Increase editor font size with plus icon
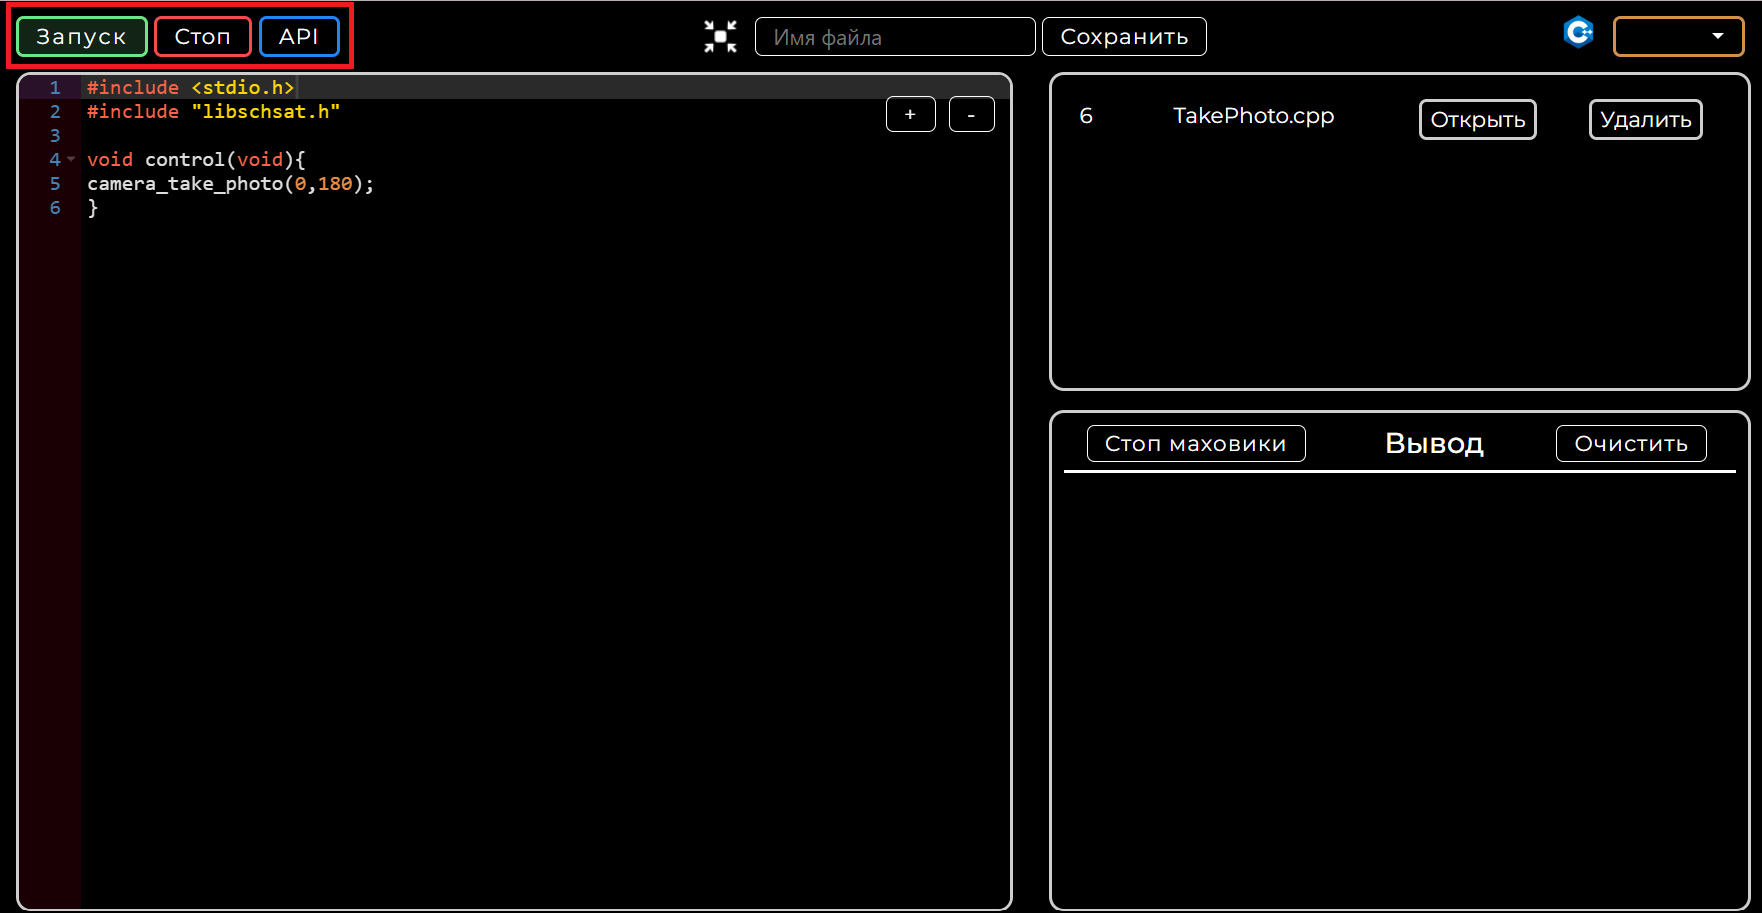Image resolution: width=1762 pixels, height=913 pixels. [x=910, y=114]
